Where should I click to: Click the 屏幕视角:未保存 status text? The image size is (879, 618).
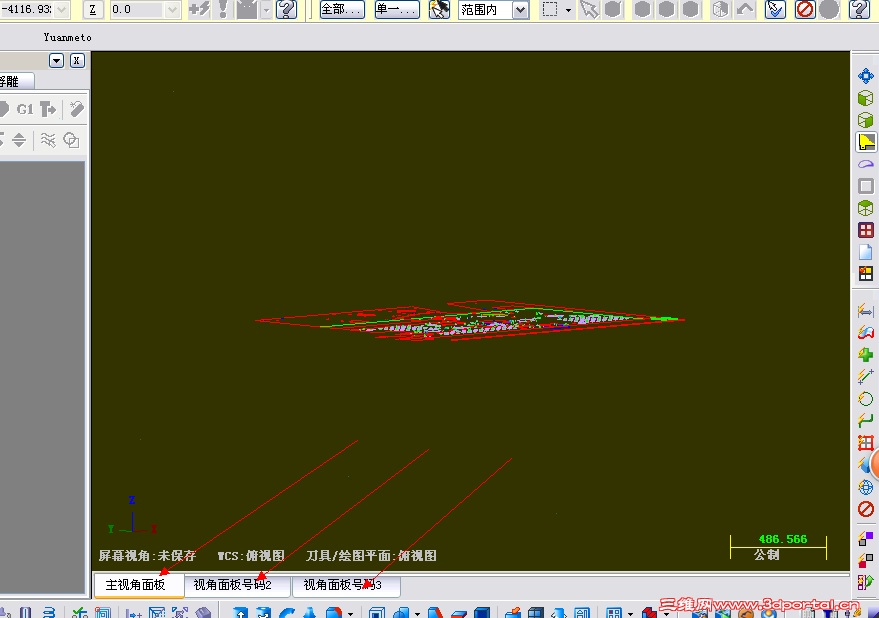(x=147, y=556)
